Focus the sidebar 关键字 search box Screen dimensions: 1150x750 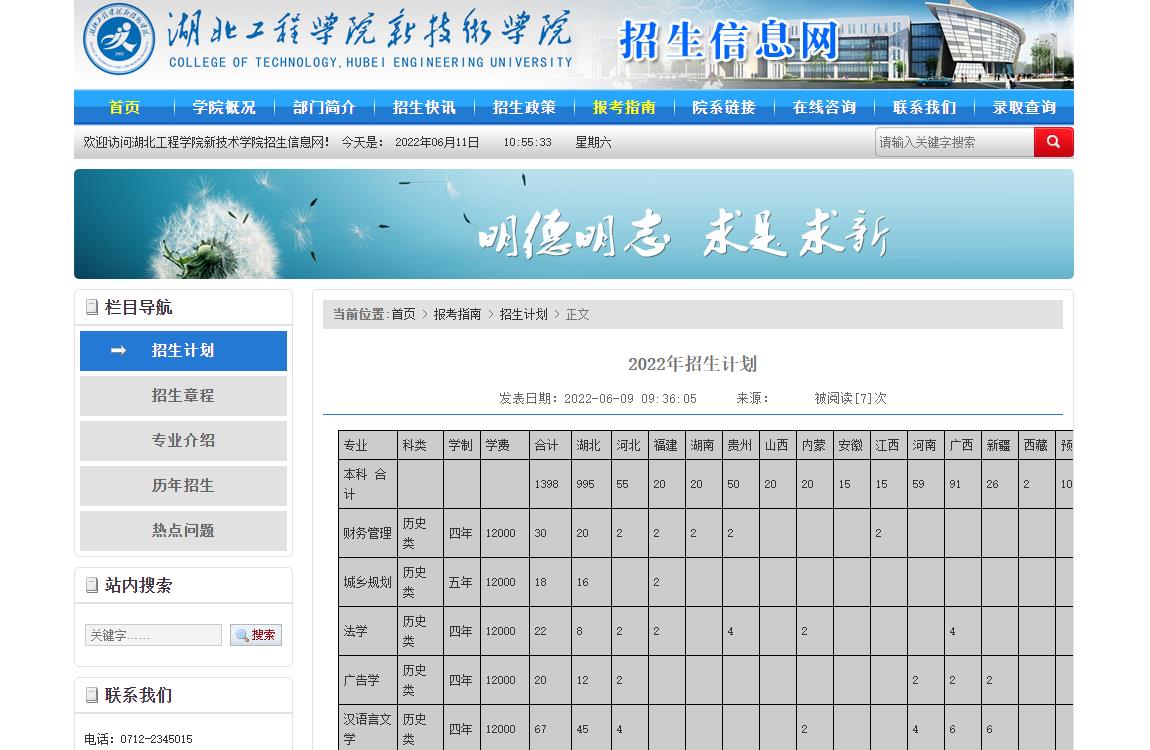[153, 635]
